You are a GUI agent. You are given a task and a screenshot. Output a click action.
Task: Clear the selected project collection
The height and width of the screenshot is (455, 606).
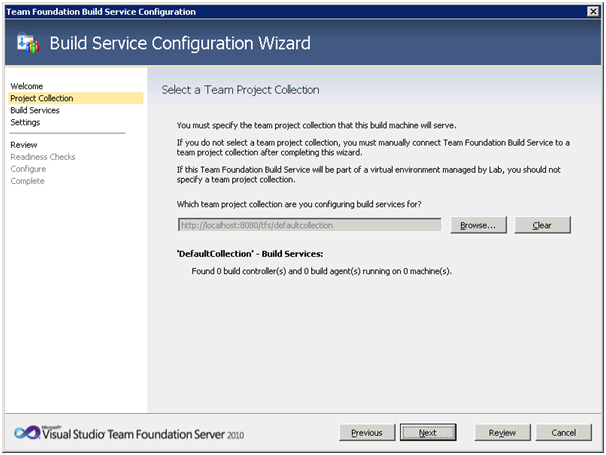tap(542, 225)
